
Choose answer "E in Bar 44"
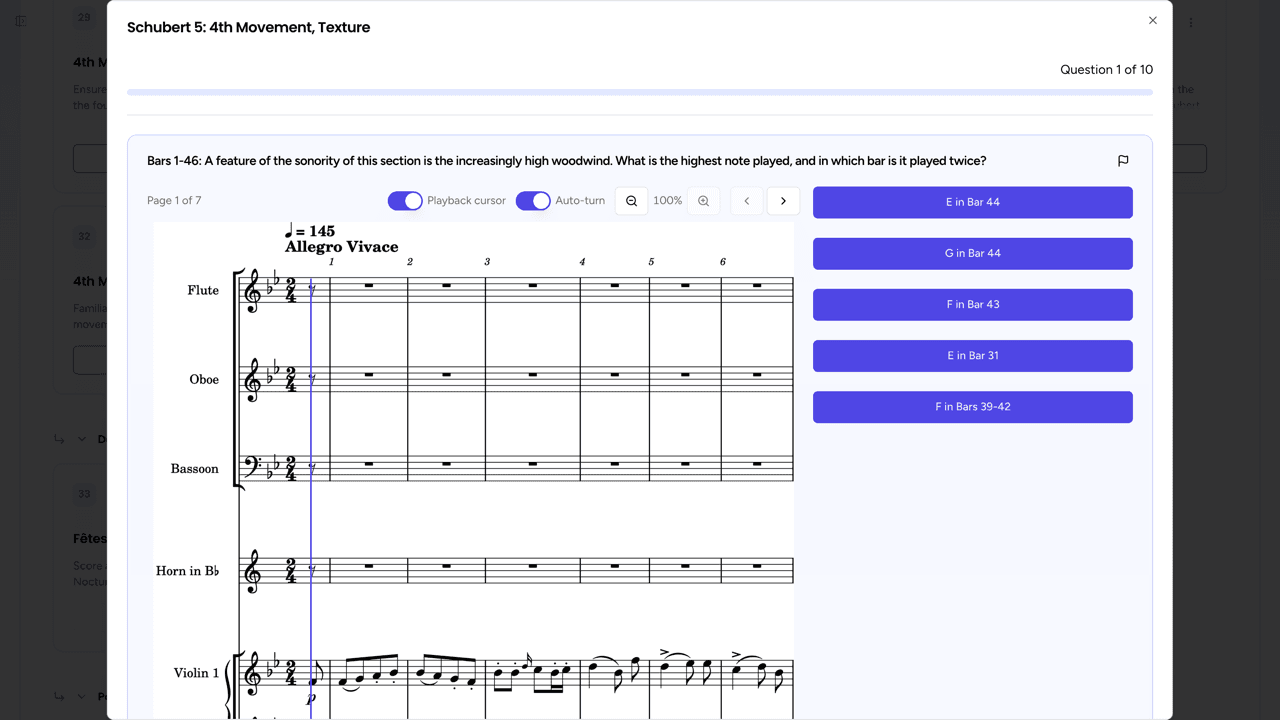(x=973, y=202)
